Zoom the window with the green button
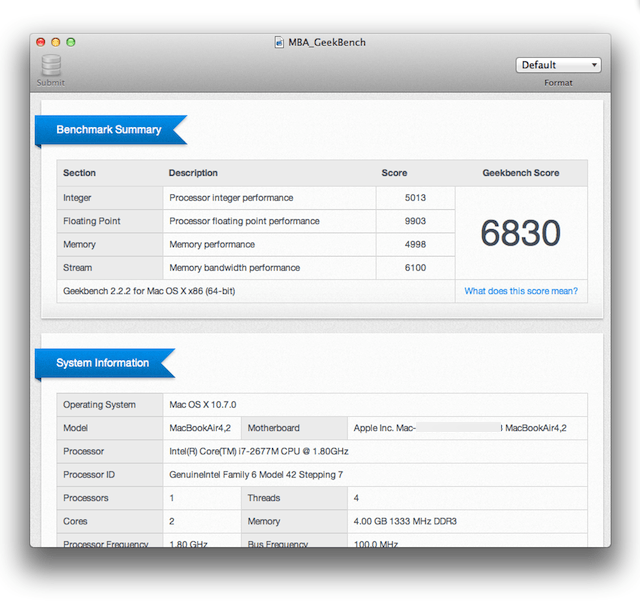The width and height of the screenshot is (640, 602). tap(71, 42)
